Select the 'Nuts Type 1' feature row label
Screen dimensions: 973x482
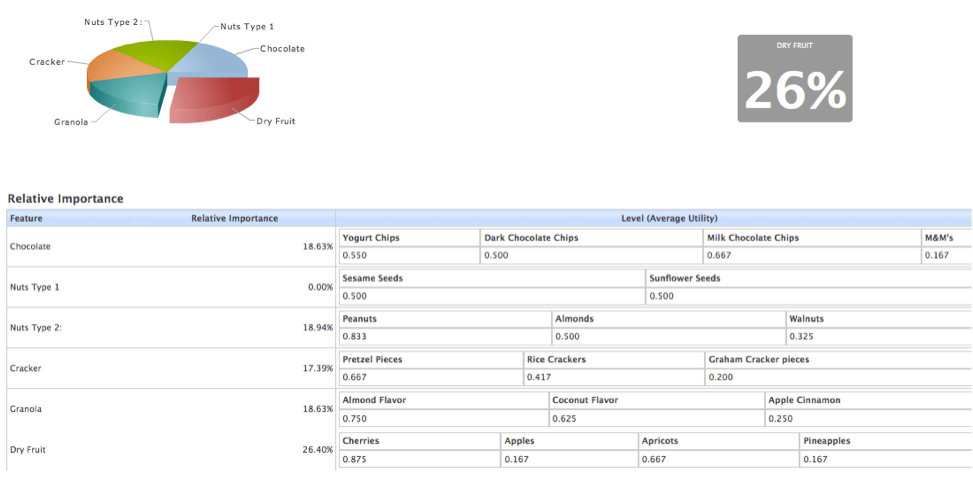pos(35,287)
